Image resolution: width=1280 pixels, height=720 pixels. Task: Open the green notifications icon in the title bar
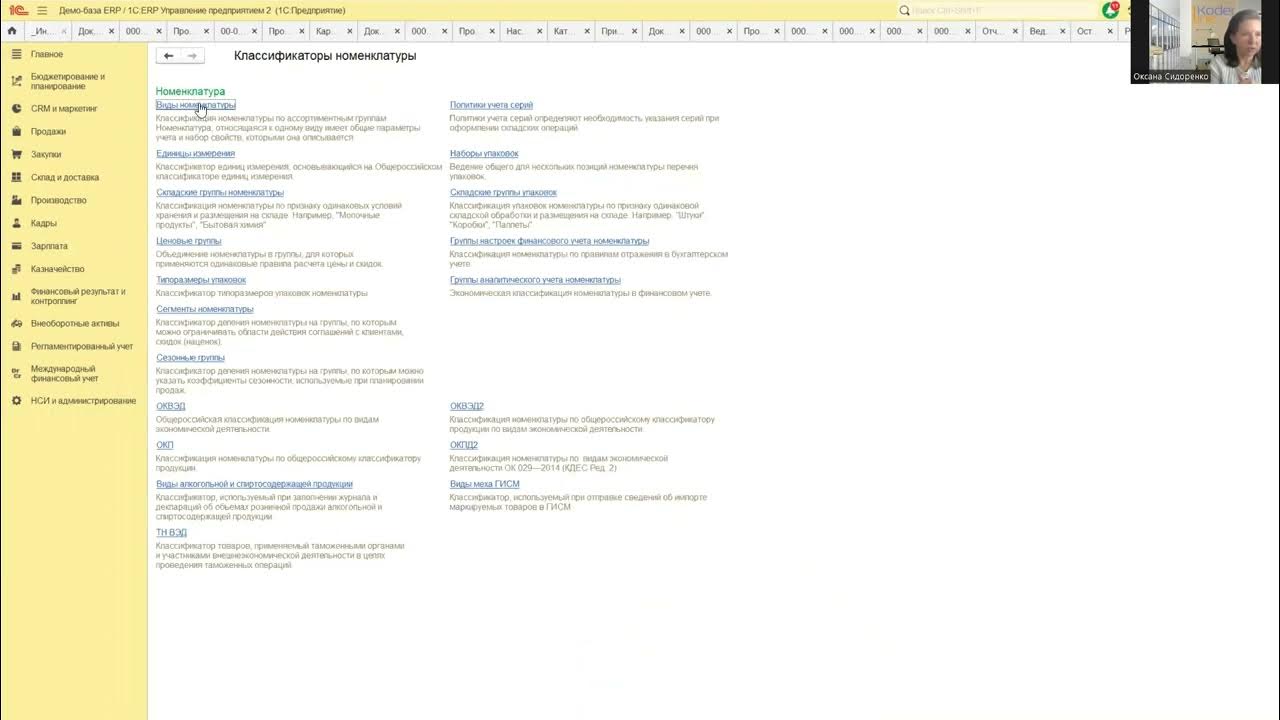[1110, 10]
